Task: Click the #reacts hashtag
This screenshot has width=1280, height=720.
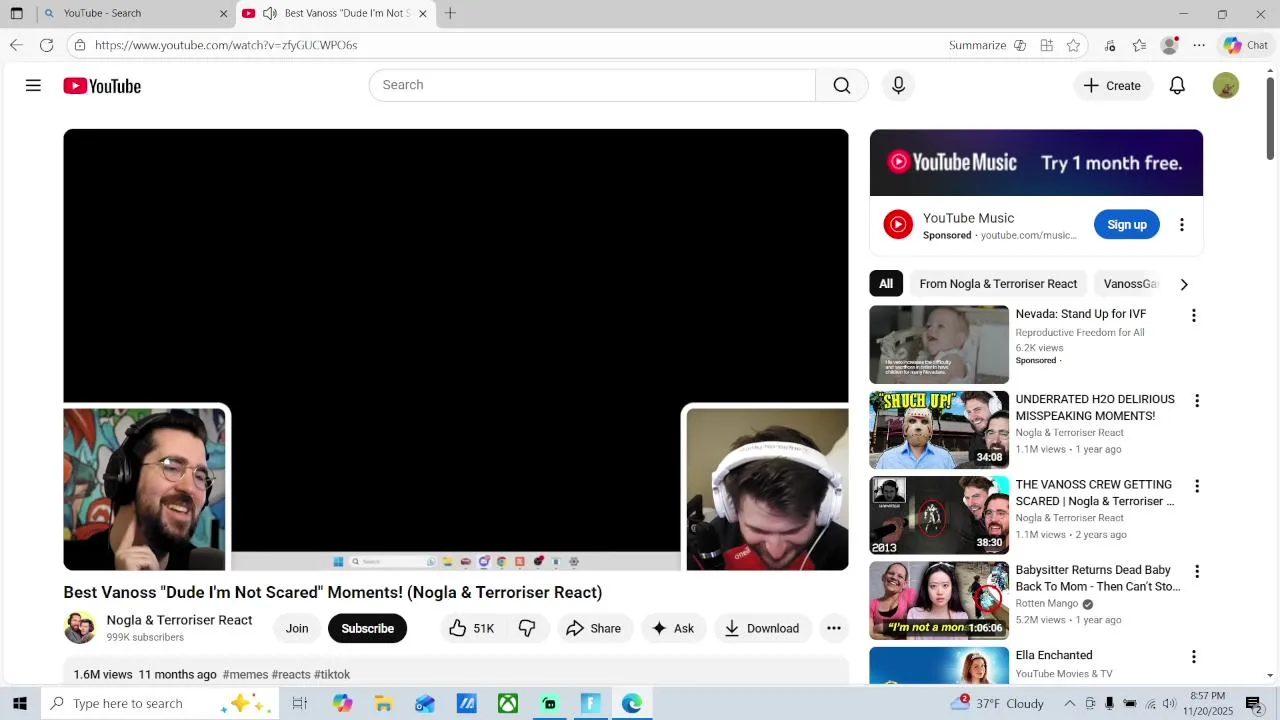Action: (291, 675)
